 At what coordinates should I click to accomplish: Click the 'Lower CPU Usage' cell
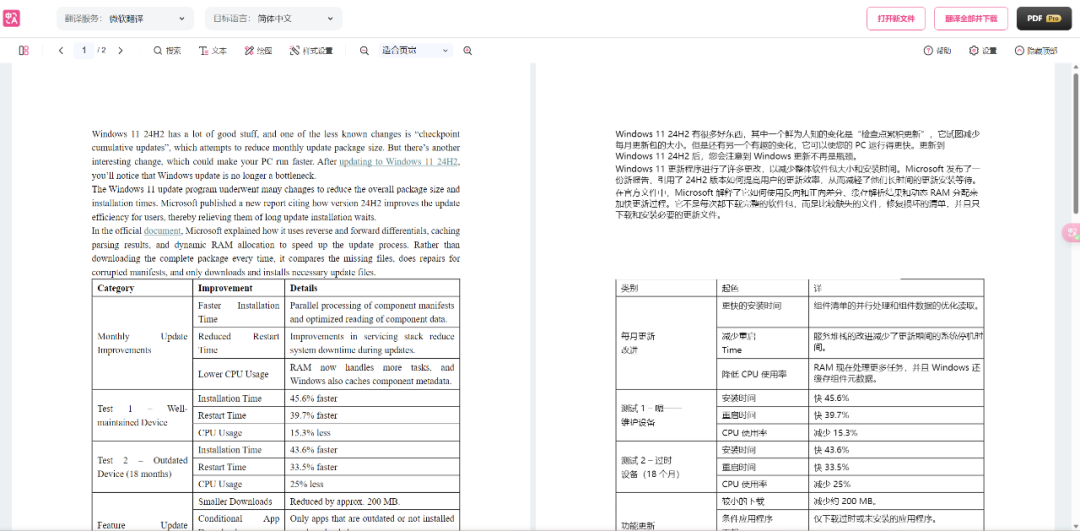click(x=238, y=374)
